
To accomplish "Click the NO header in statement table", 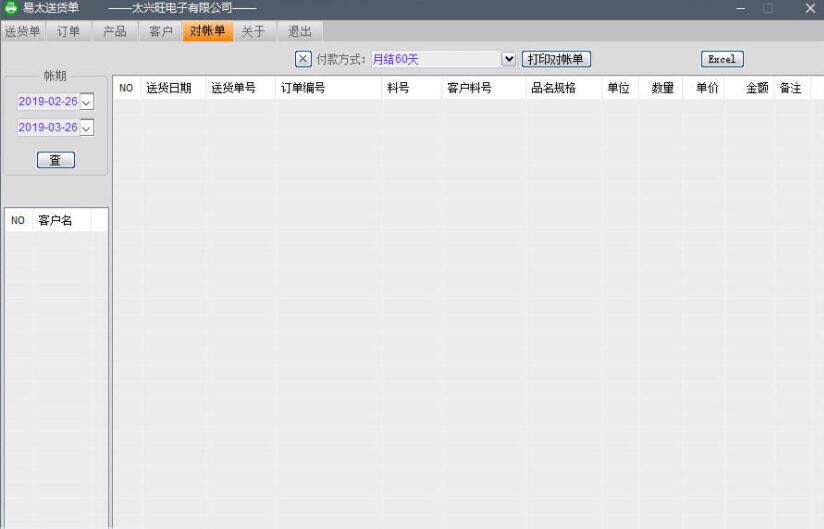I will click(x=127, y=88).
